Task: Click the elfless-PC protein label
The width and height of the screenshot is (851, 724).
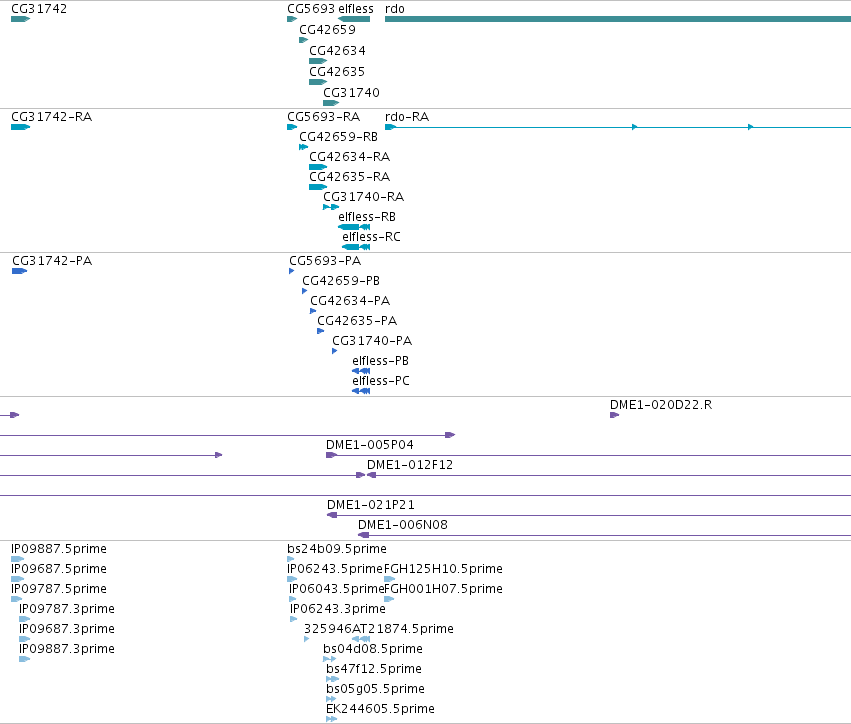Action: point(381,382)
